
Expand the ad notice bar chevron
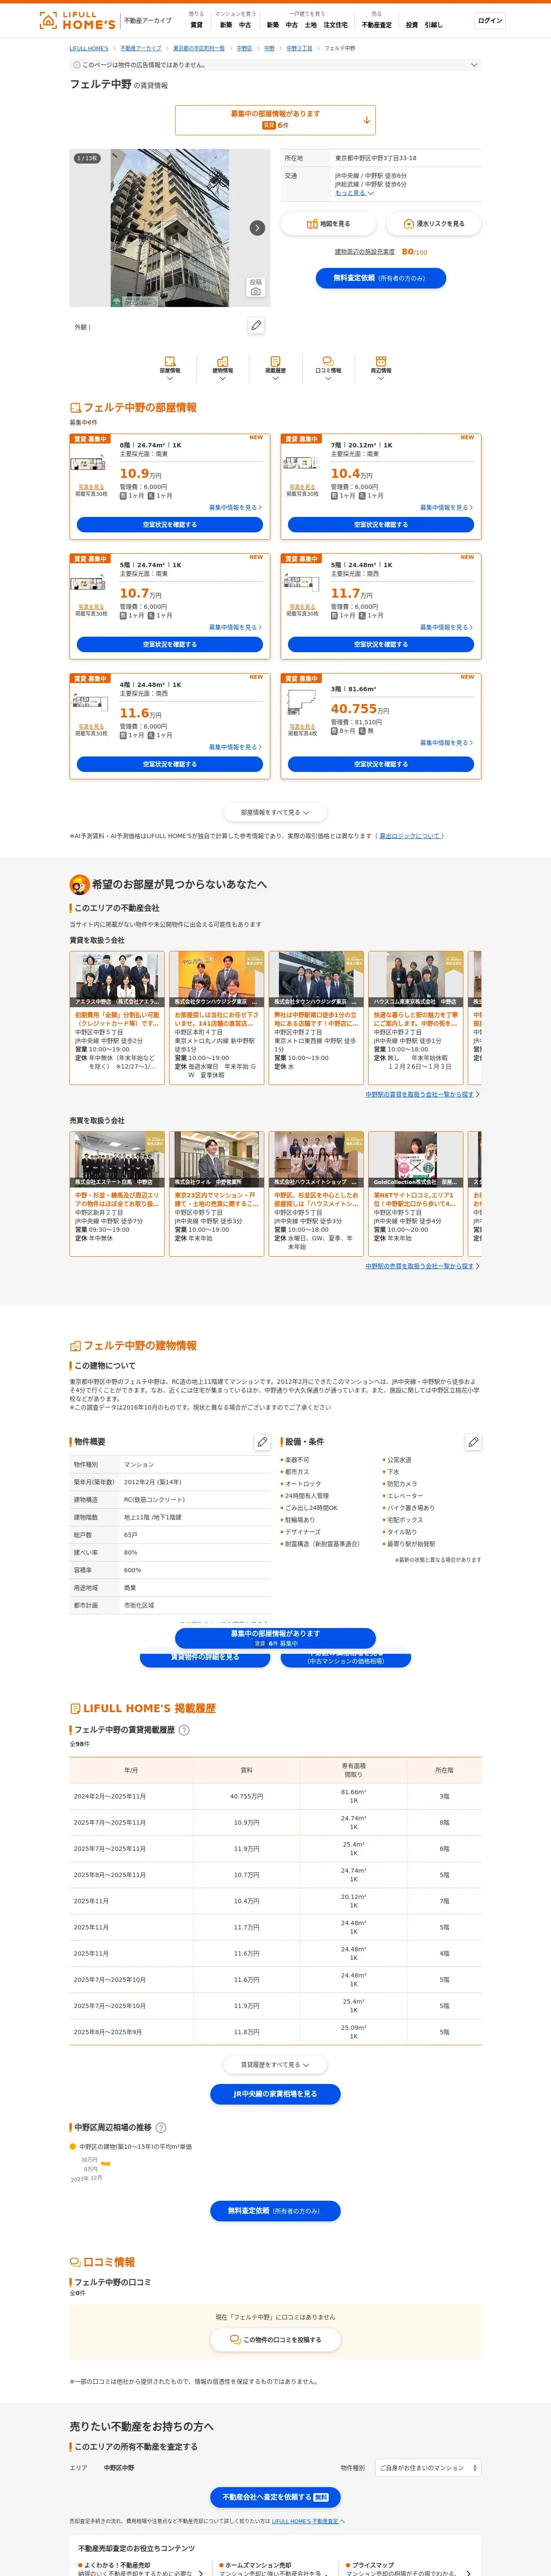tap(474, 65)
